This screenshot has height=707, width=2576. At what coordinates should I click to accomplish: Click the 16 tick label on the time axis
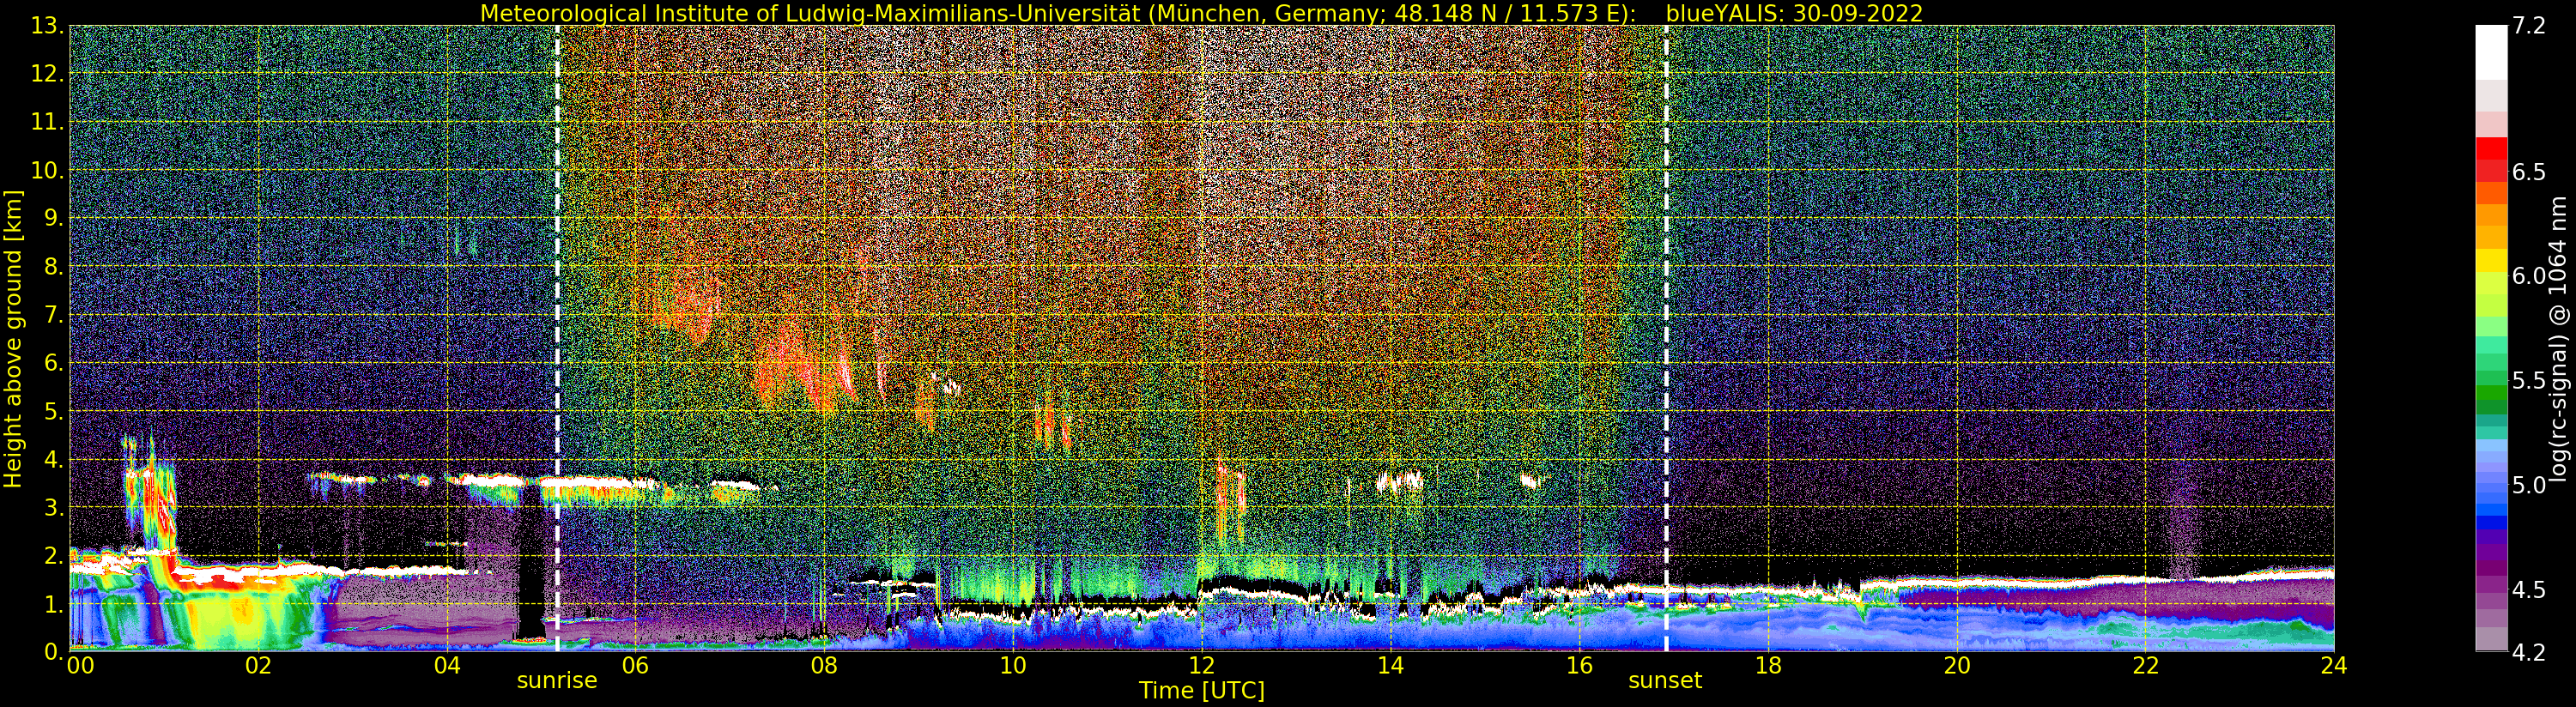1579,666
